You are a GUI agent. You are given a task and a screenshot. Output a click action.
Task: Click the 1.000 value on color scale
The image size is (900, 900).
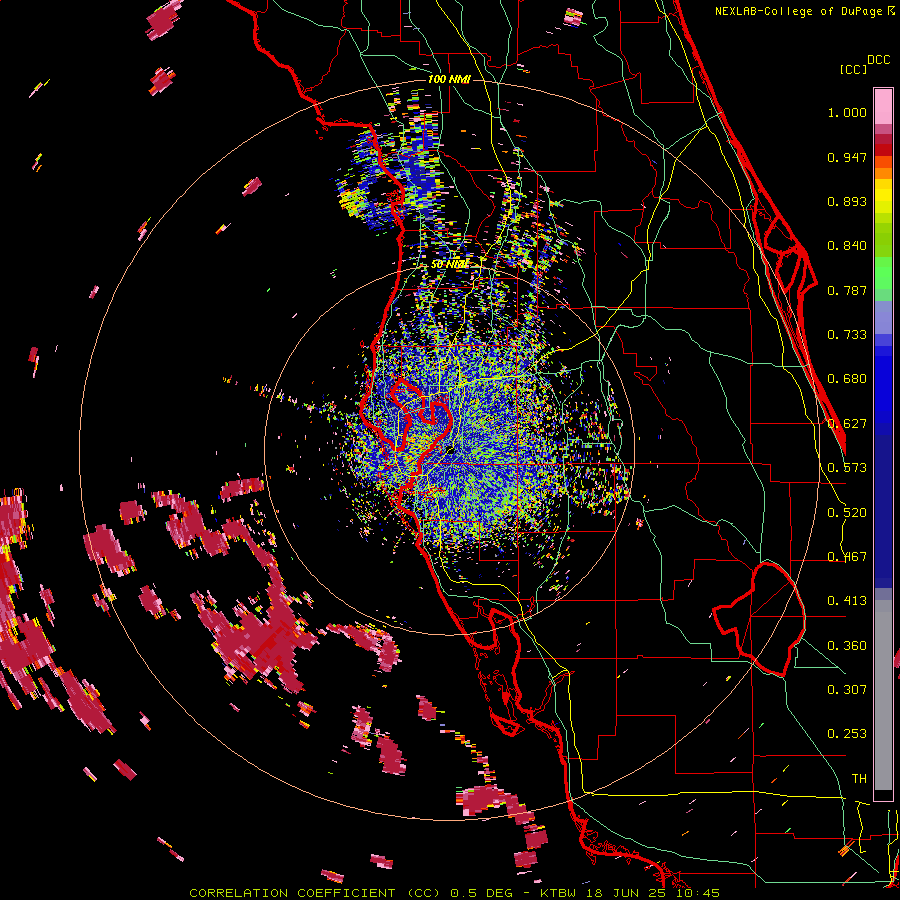coord(847,112)
